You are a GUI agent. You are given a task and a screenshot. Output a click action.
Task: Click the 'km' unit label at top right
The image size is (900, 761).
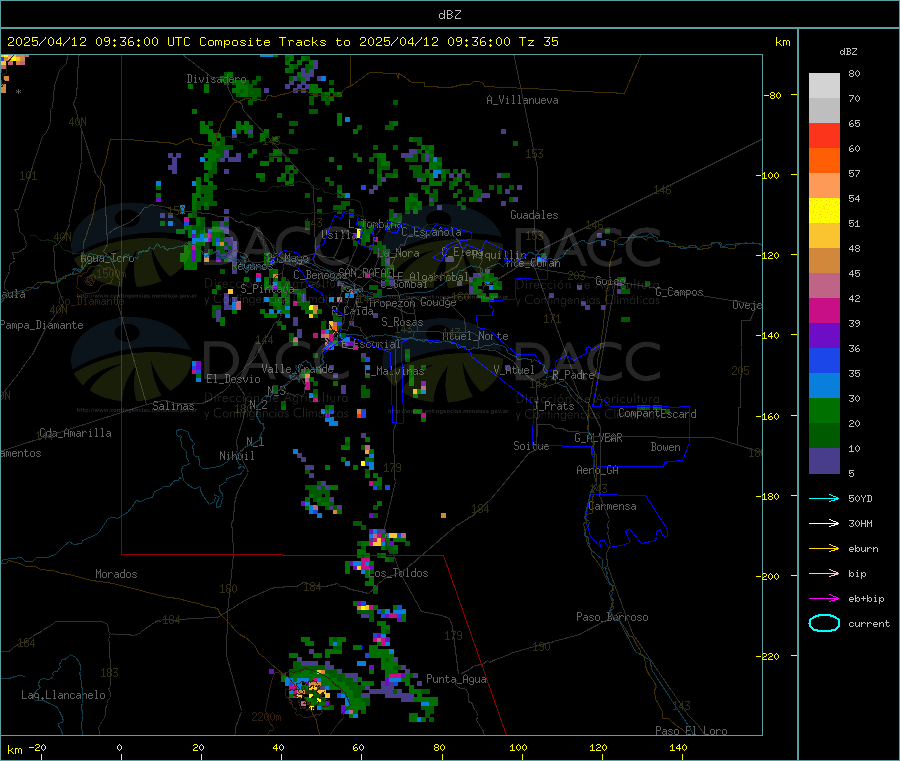(783, 42)
